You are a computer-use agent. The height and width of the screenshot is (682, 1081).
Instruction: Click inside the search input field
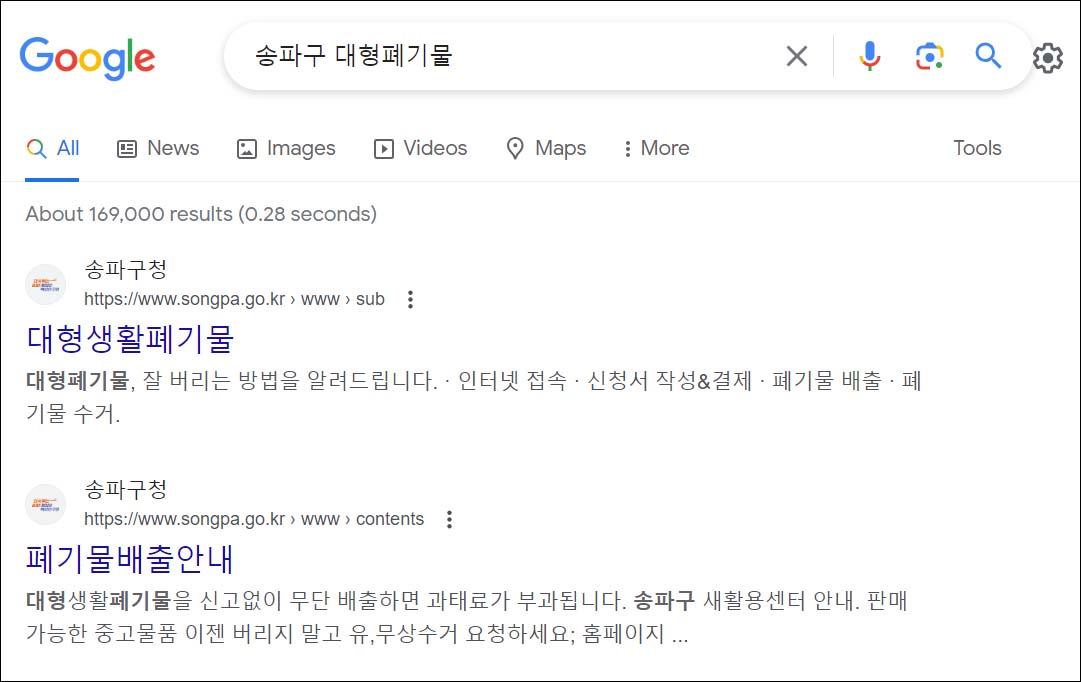(450, 57)
